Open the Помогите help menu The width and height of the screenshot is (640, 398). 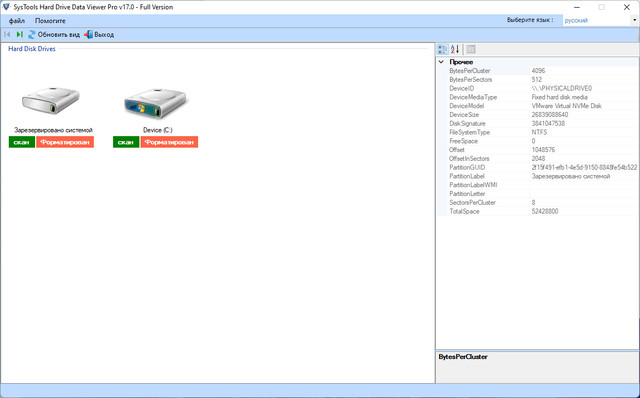pos(50,21)
